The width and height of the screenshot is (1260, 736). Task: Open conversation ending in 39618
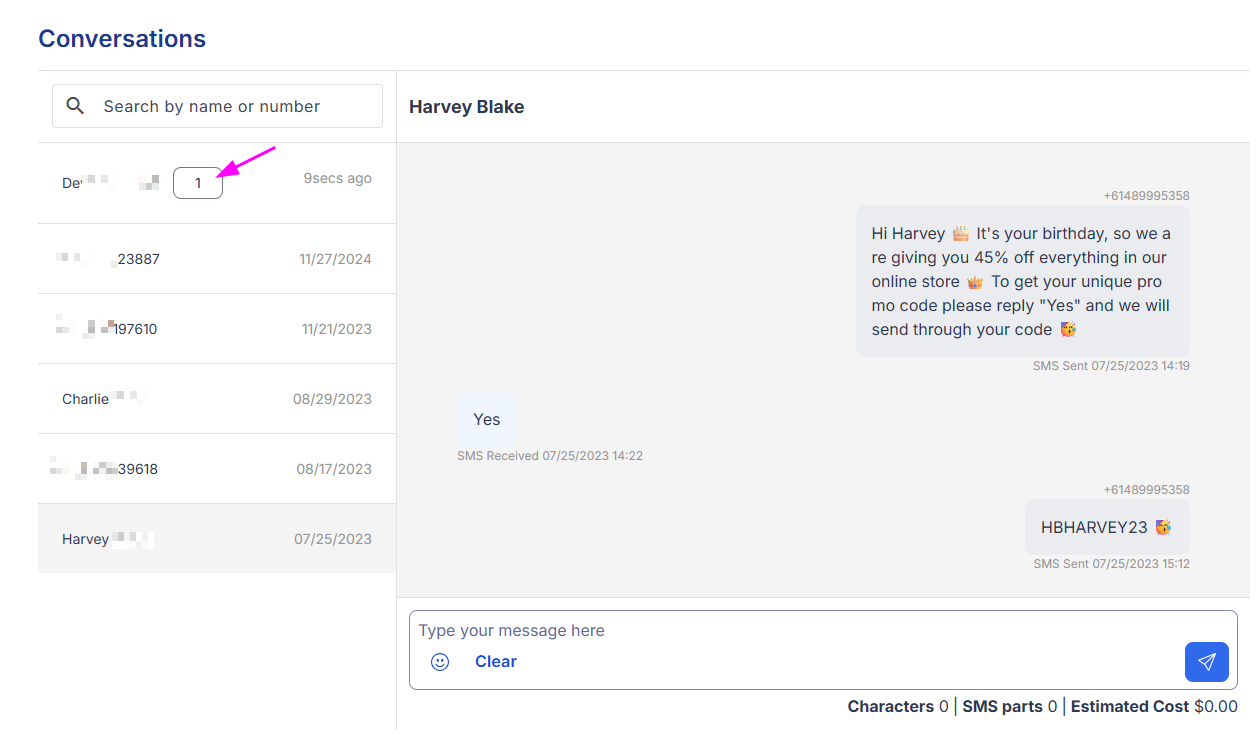click(x=216, y=469)
